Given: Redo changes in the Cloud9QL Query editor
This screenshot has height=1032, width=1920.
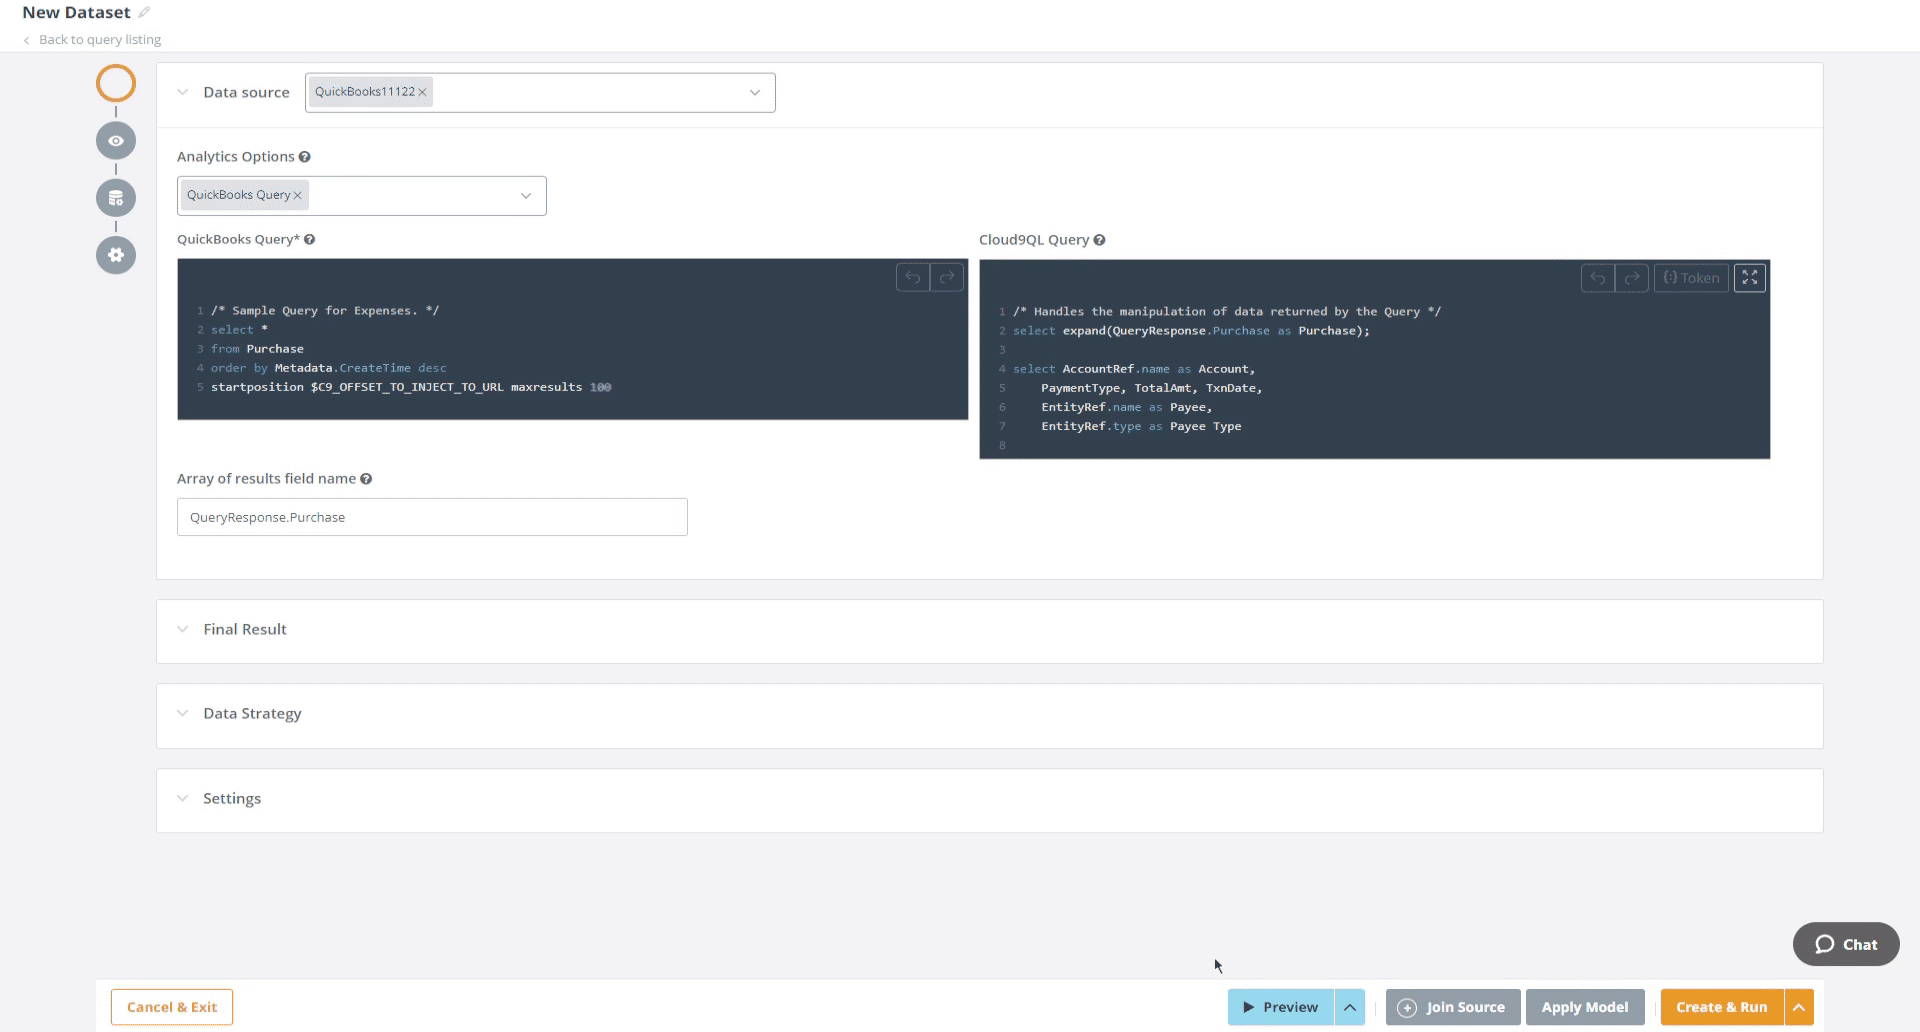Looking at the screenshot, I should (1632, 277).
